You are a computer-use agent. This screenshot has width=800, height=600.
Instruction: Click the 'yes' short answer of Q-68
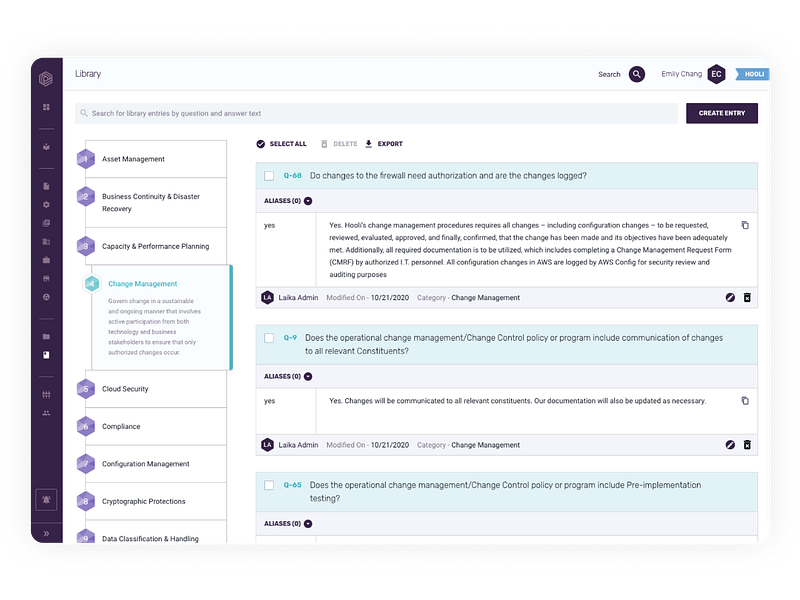[x=269, y=226]
